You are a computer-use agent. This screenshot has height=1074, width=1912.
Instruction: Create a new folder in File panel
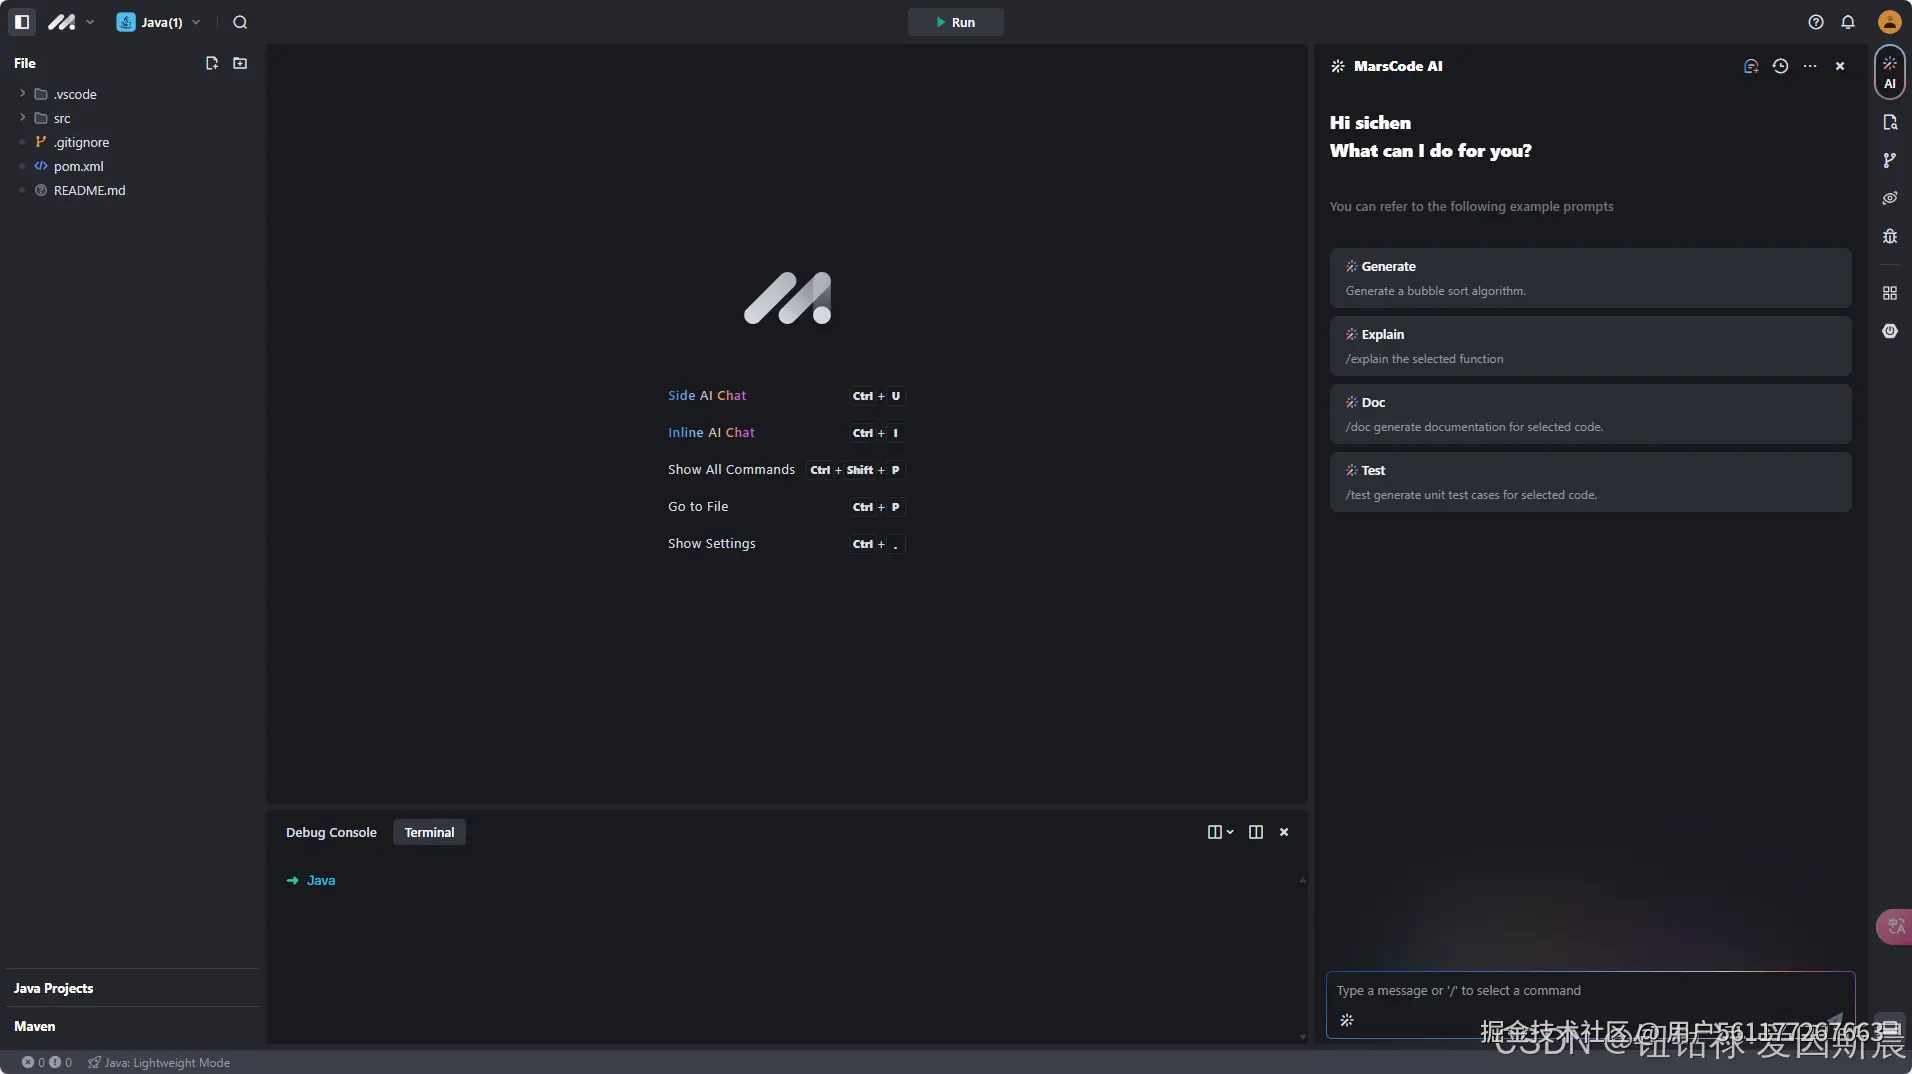click(240, 63)
